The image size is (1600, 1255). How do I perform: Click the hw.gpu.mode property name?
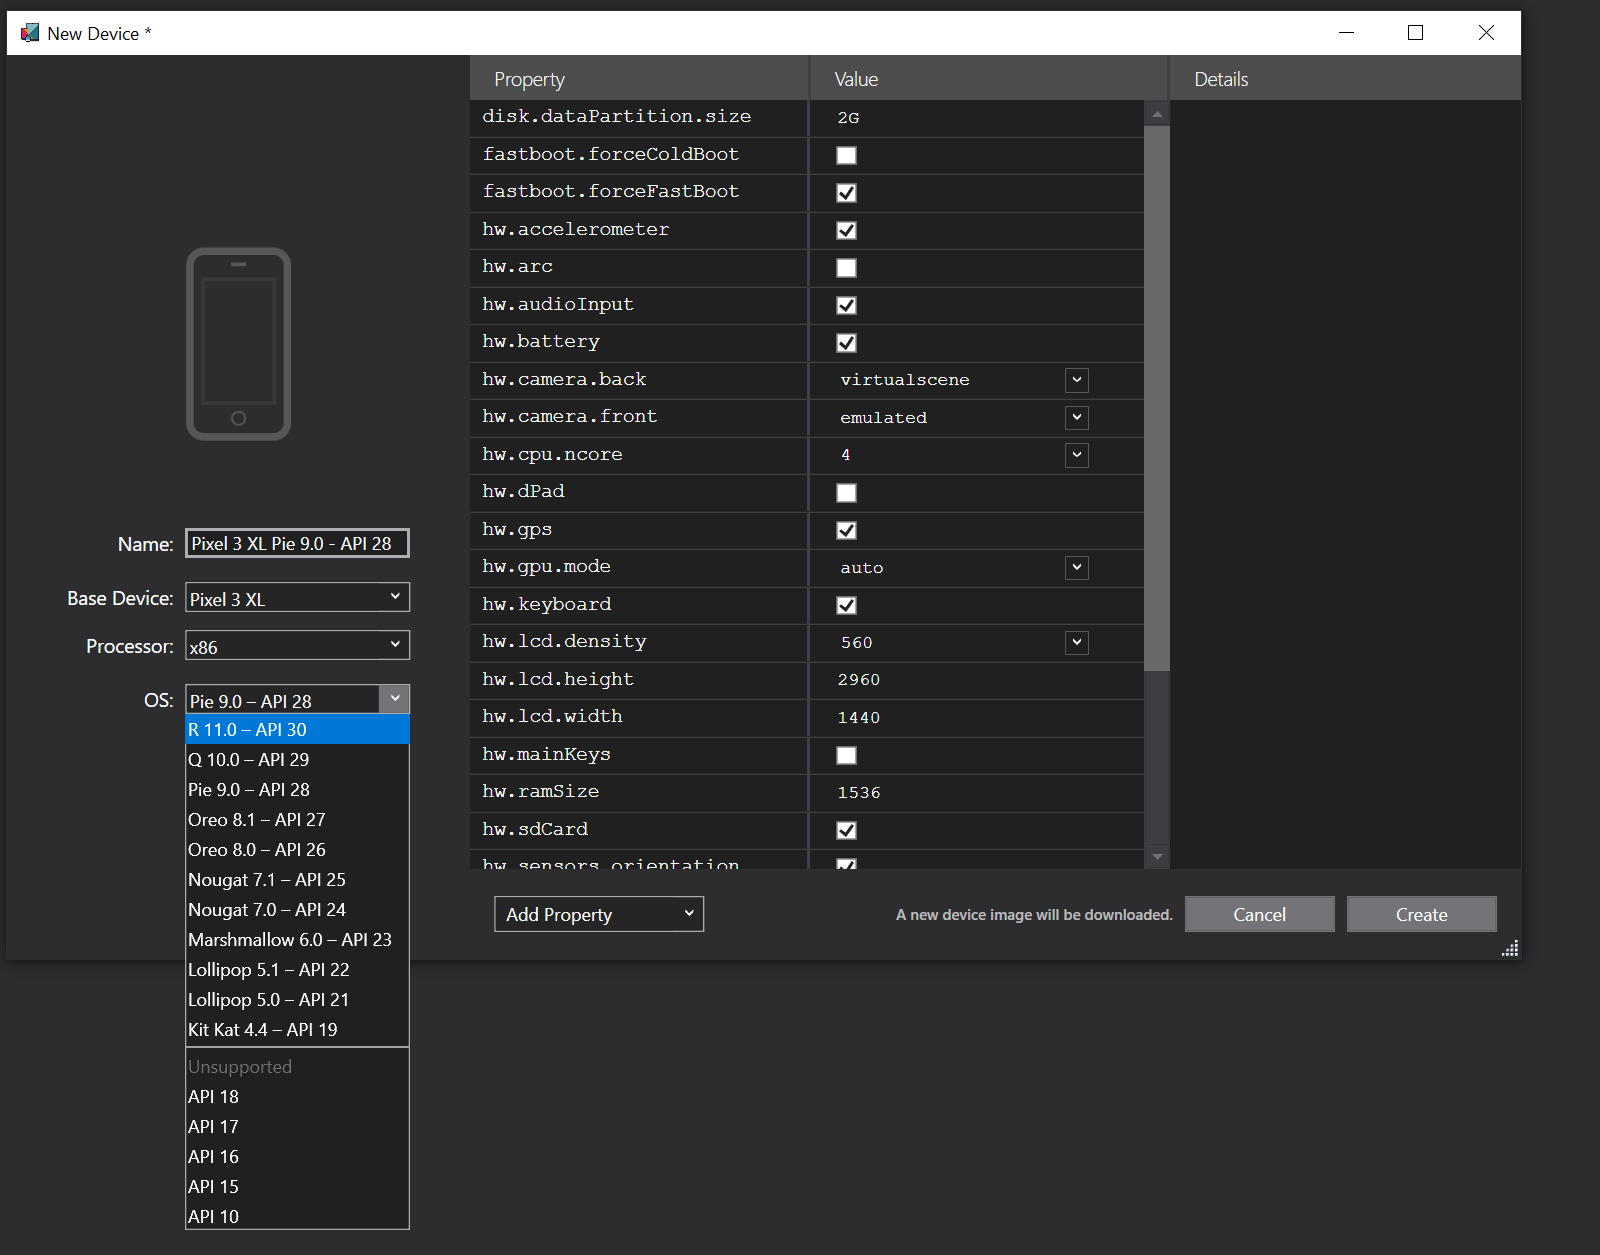pos(546,567)
